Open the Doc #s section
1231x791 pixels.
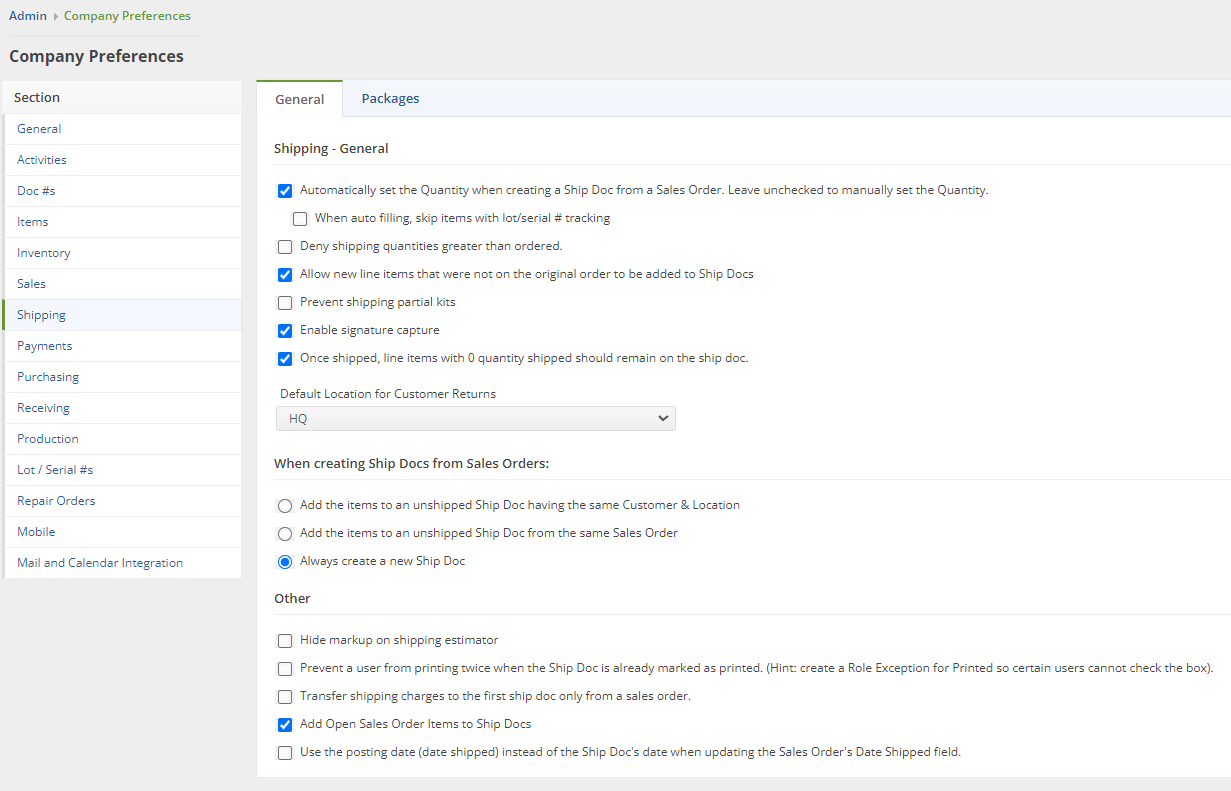click(x=36, y=191)
